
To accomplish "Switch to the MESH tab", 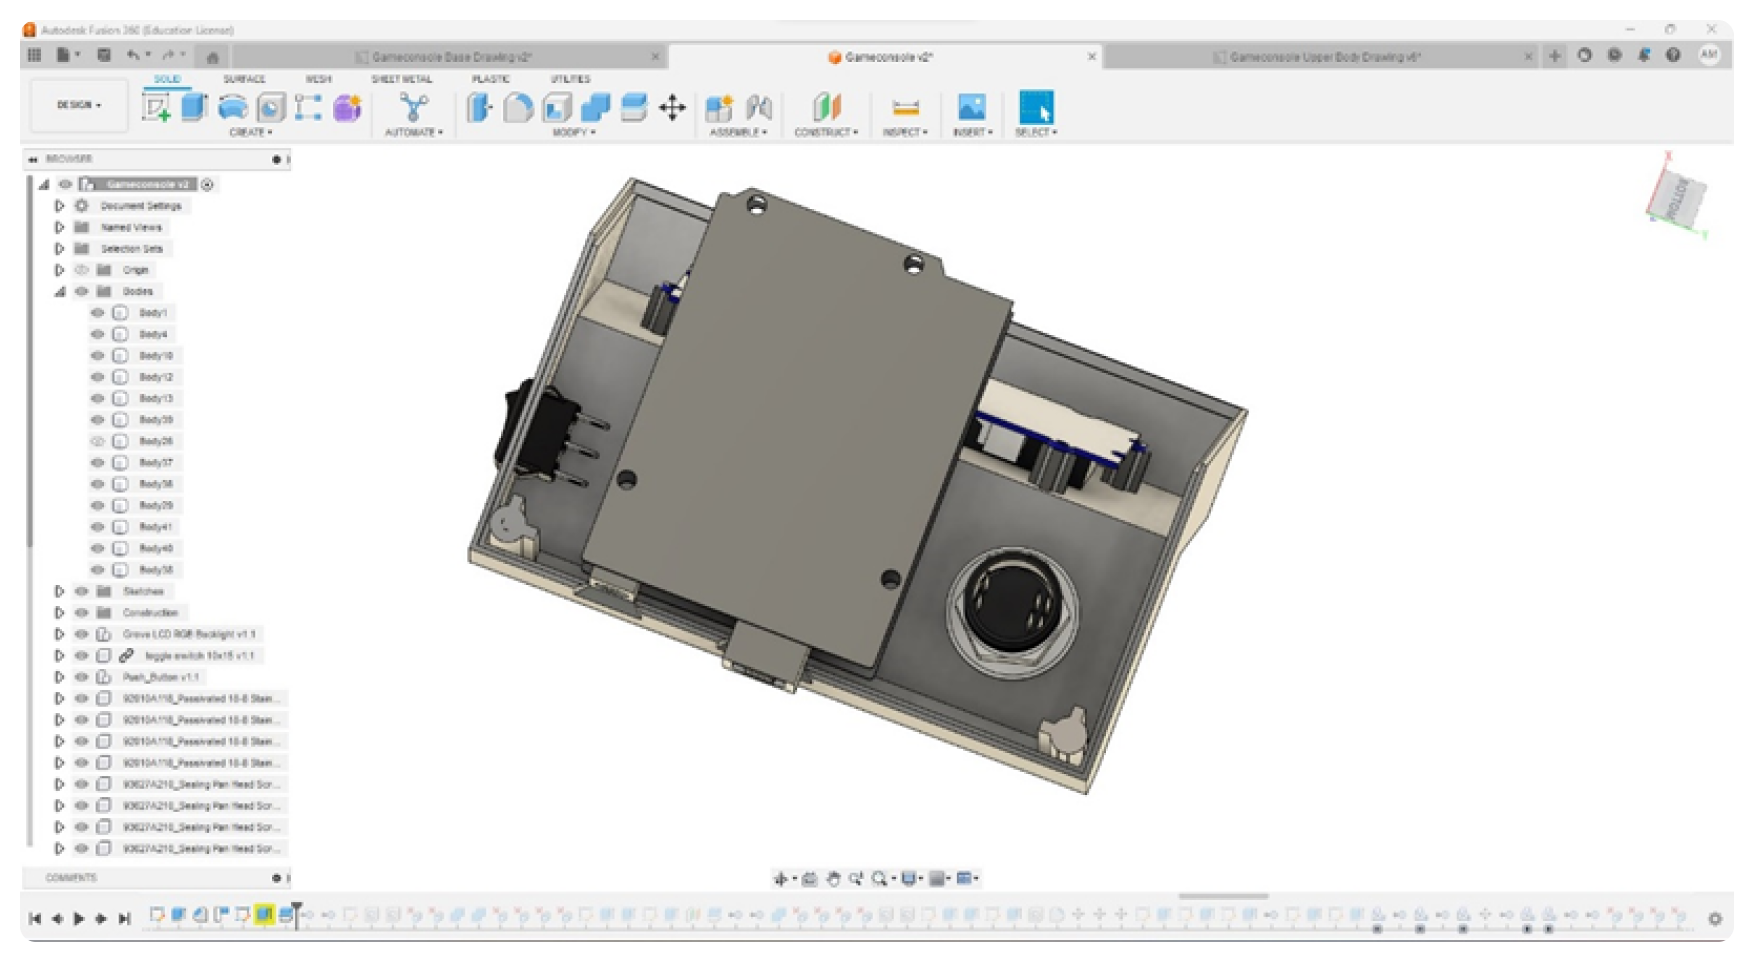I will (x=318, y=79).
